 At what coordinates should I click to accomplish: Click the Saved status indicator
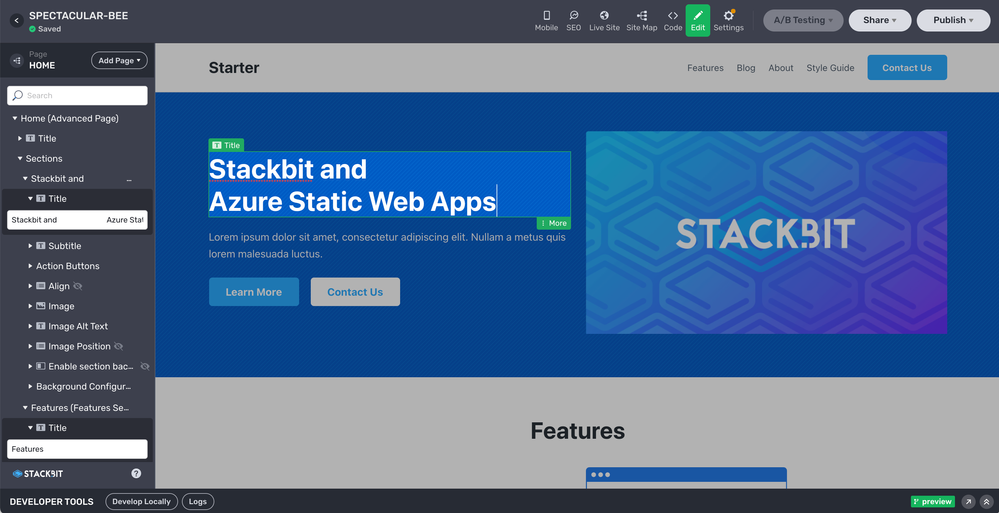pyautogui.click(x=45, y=29)
